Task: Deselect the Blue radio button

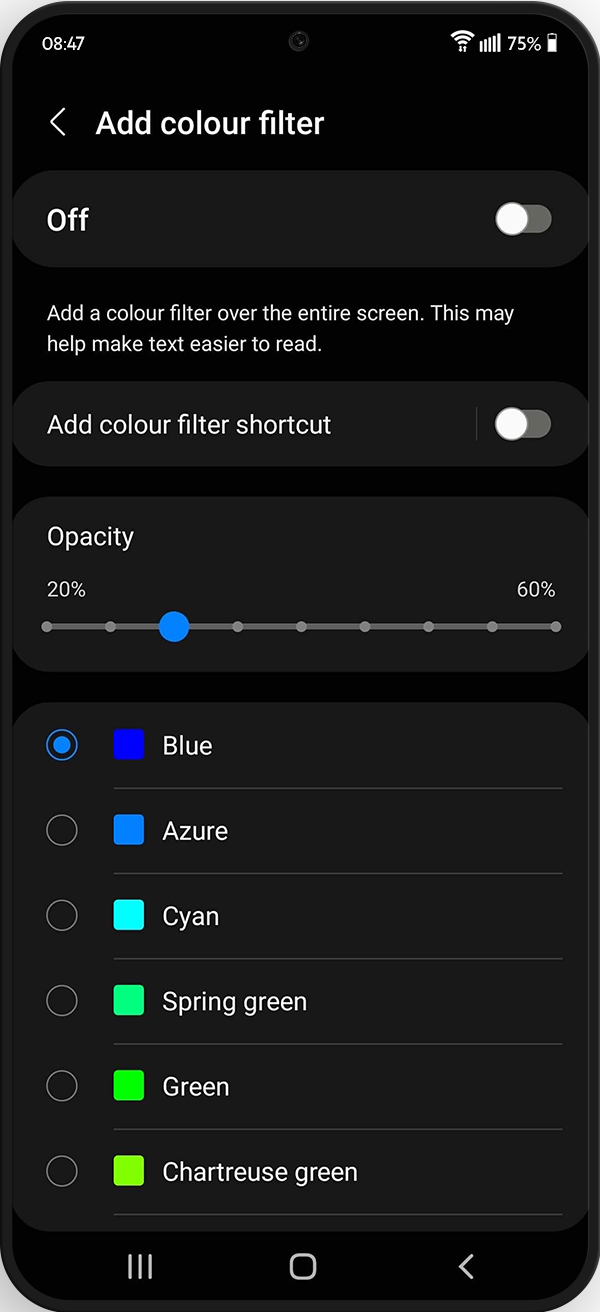Action: click(x=62, y=744)
